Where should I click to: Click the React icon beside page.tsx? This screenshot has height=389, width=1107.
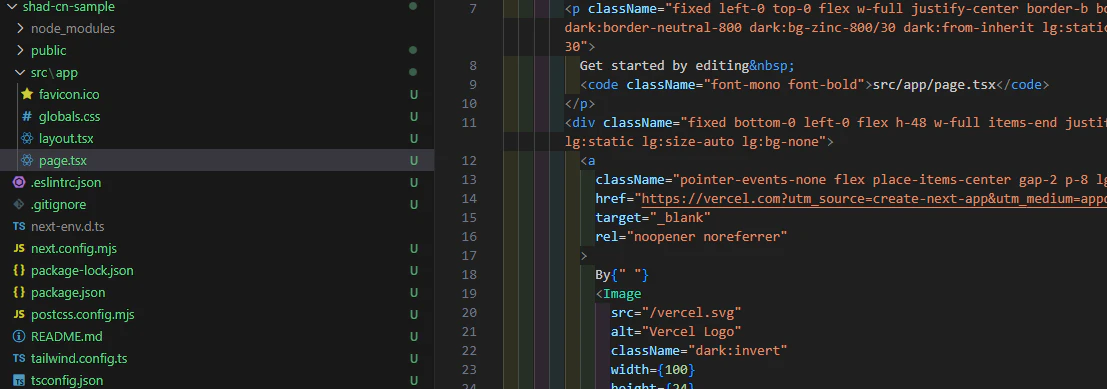click(27, 160)
